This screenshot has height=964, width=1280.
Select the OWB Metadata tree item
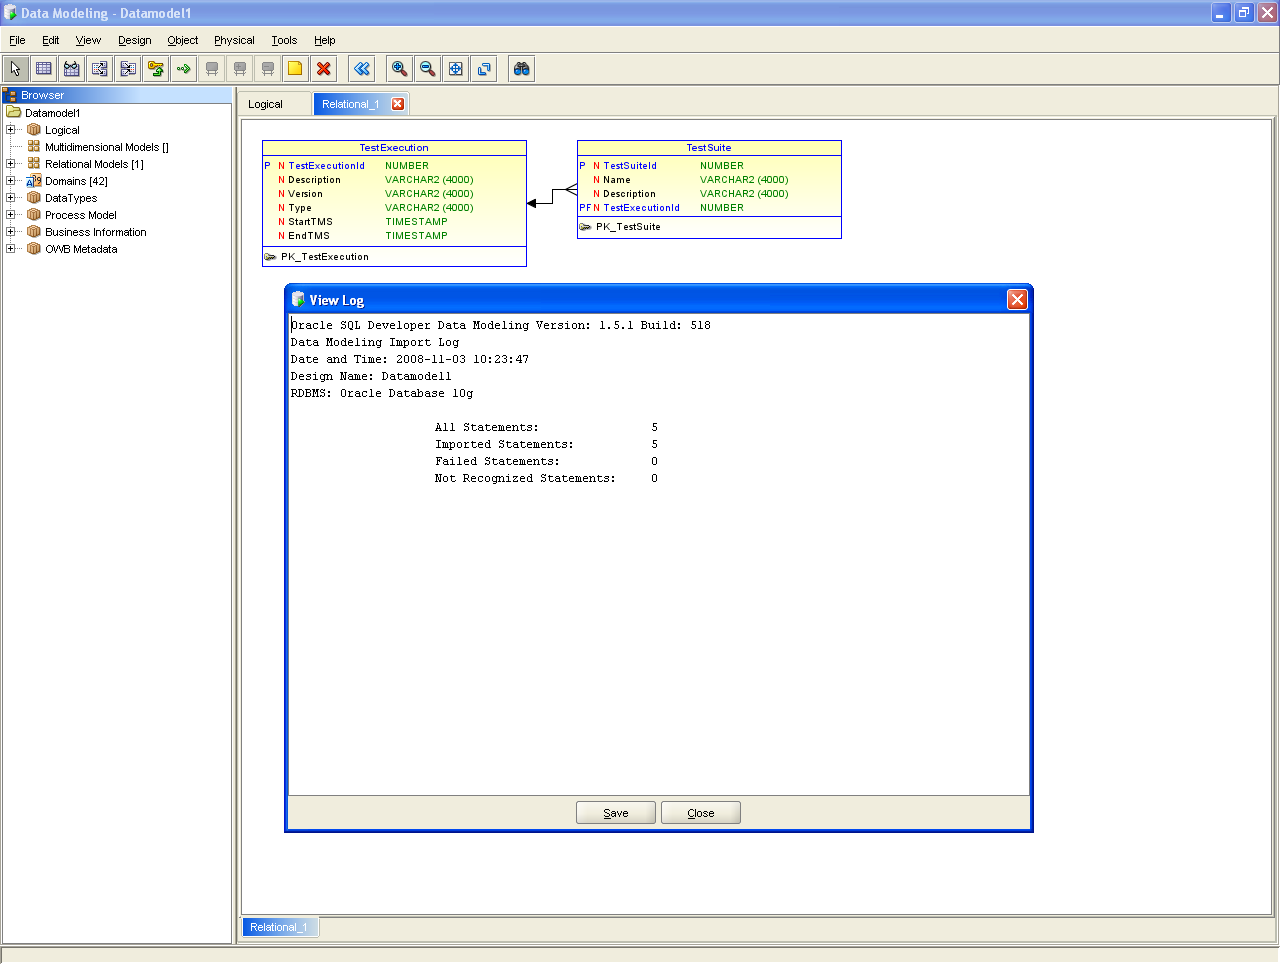pos(81,249)
